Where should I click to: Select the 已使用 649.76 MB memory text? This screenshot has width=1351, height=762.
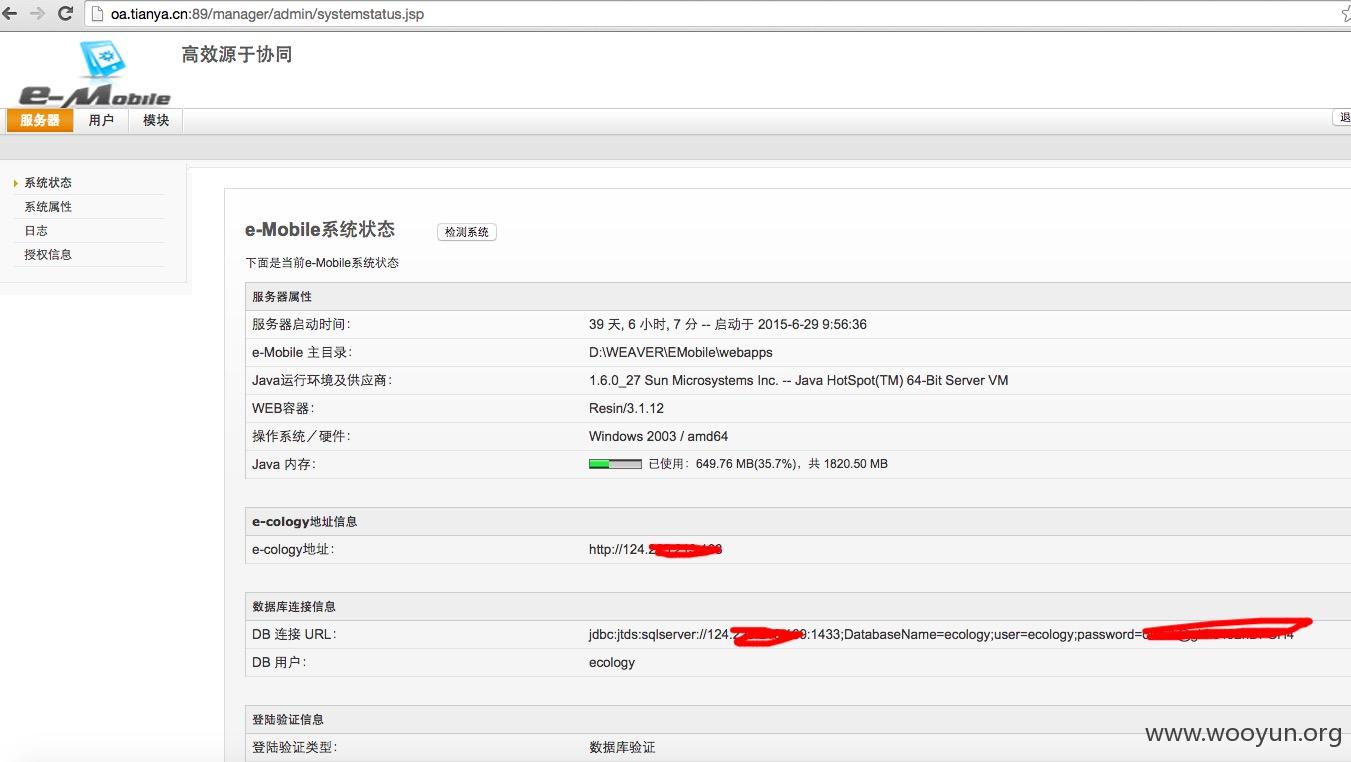tap(768, 464)
